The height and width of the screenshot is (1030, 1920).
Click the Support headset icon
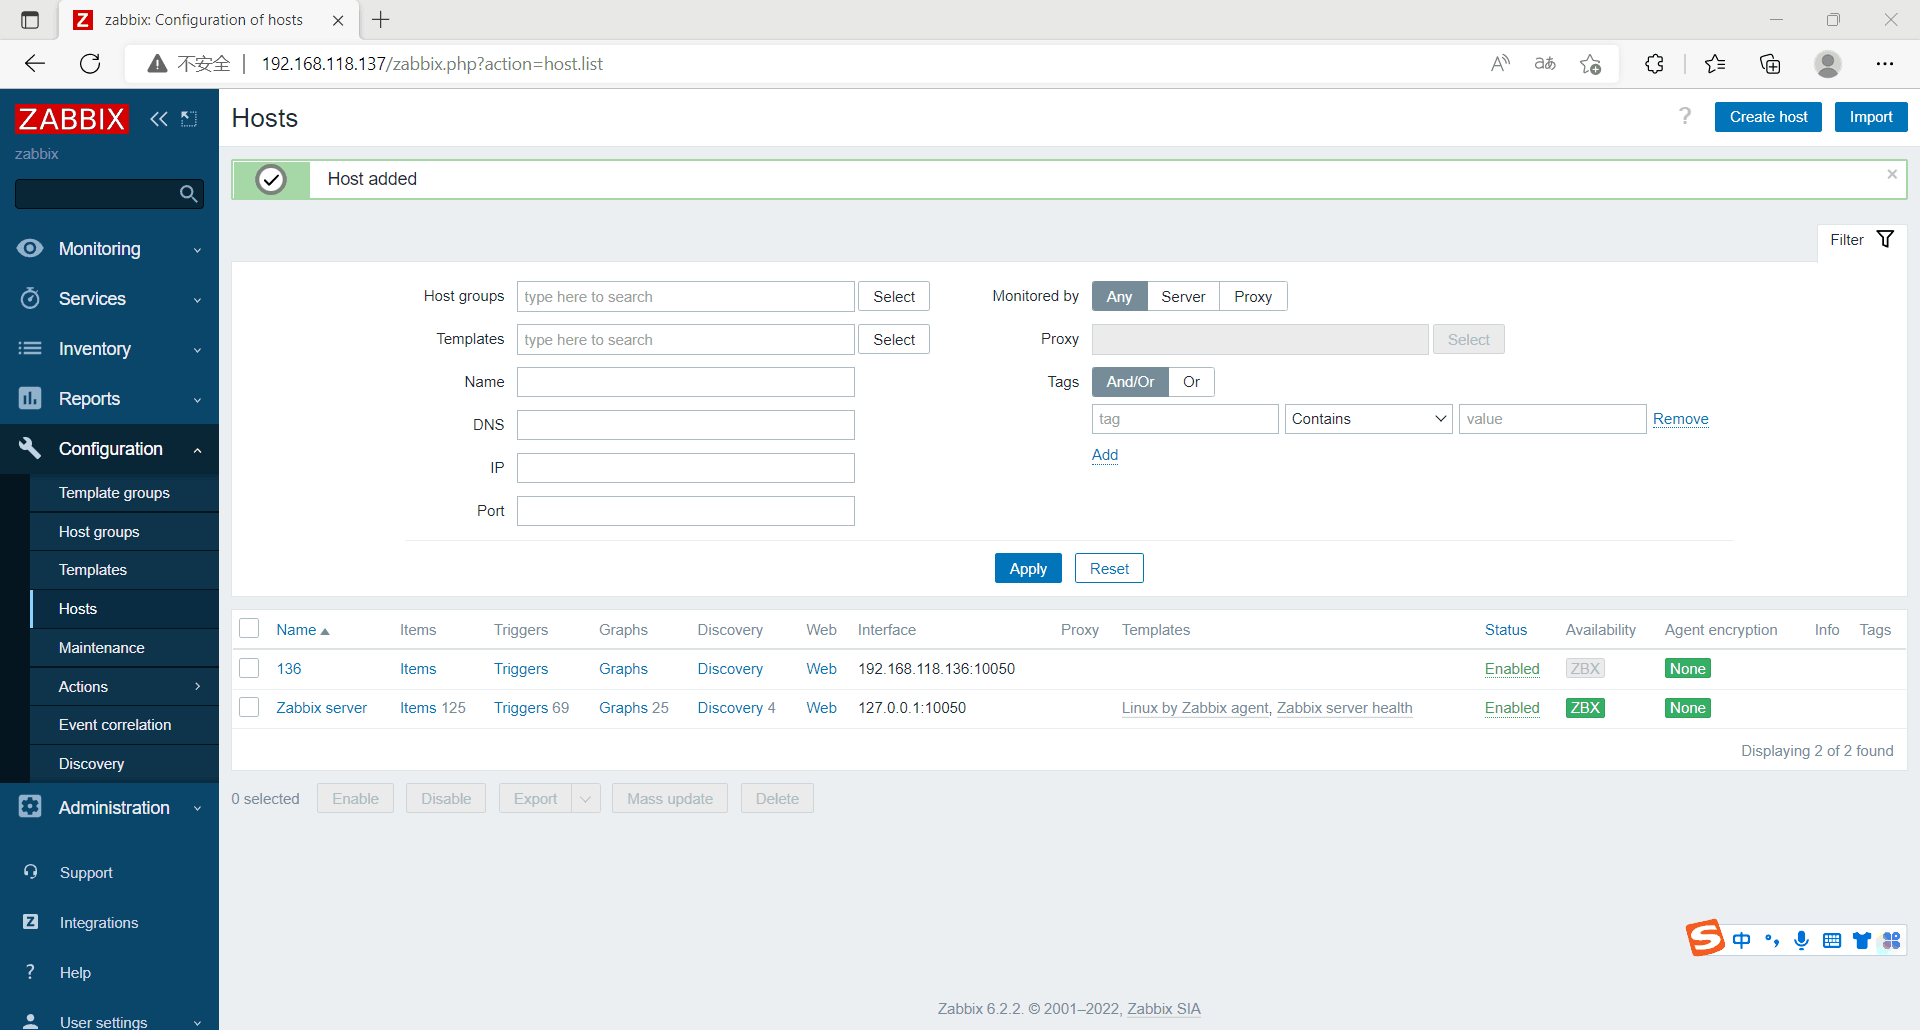[30, 872]
